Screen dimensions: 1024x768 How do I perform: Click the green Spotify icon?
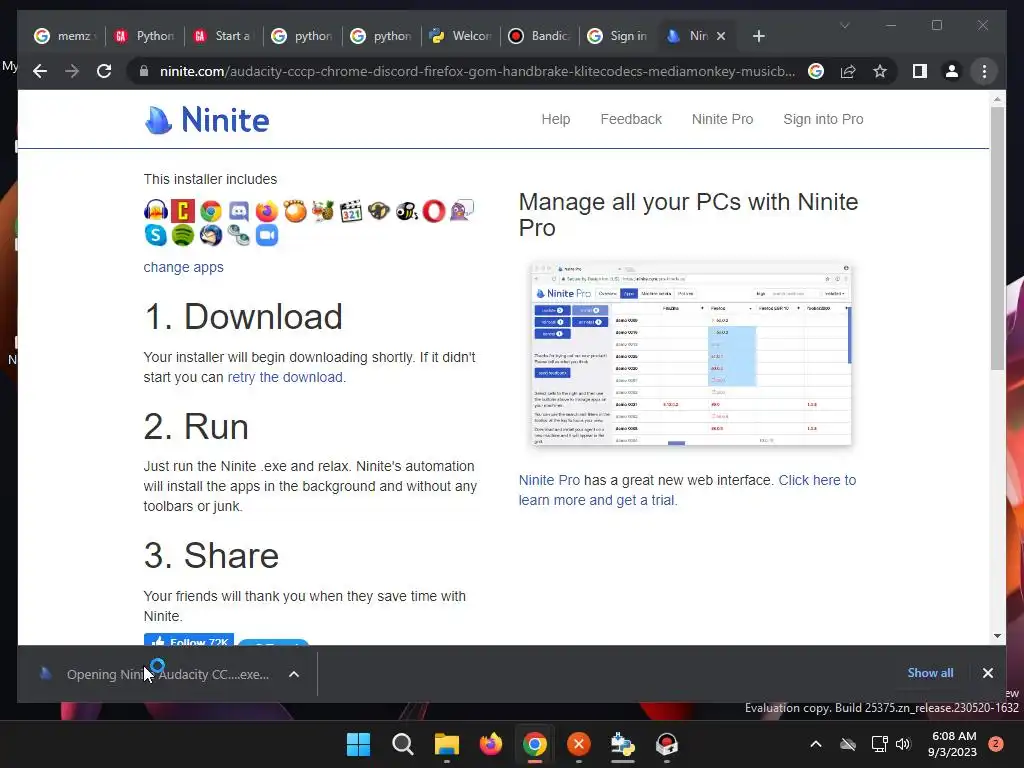click(x=183, y=234)
